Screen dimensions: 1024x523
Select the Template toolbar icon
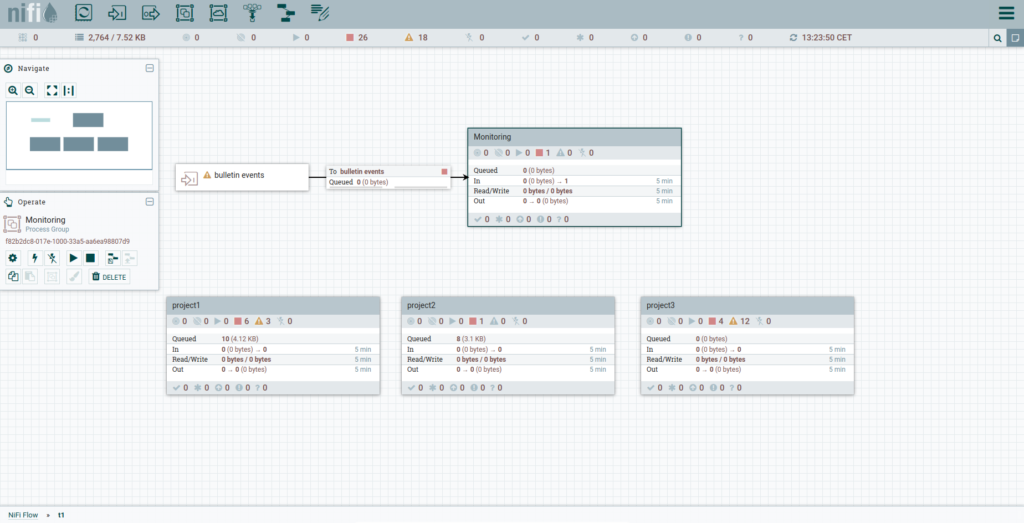[286, 12]
